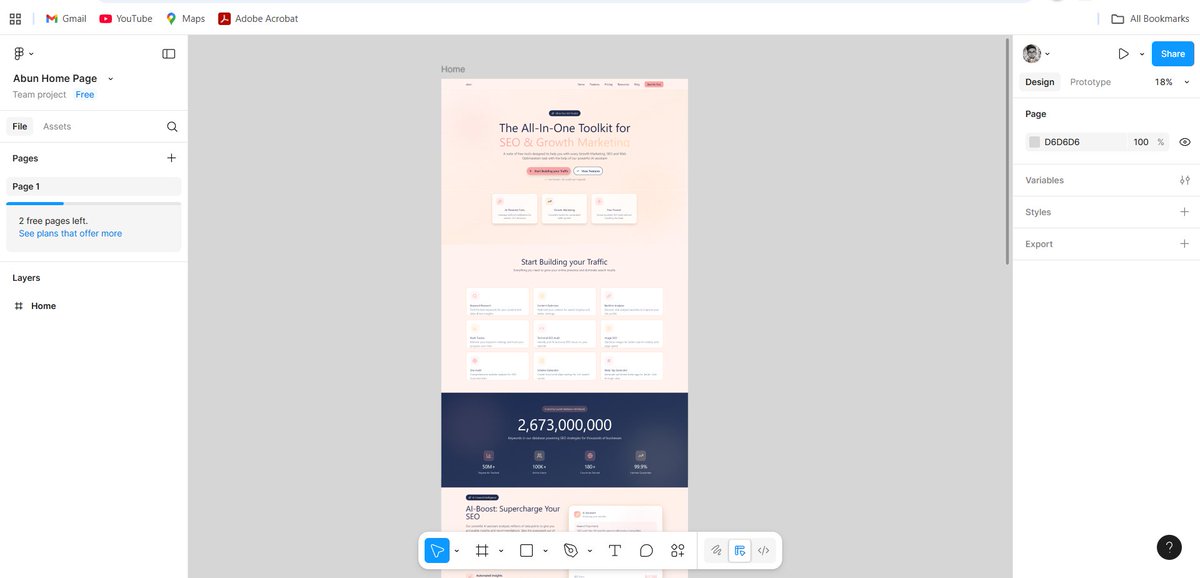Screen dimensions: 1200x578
Task: Open the Gmail bookmark
Action: pyautogui.click(x=66, y=18)
